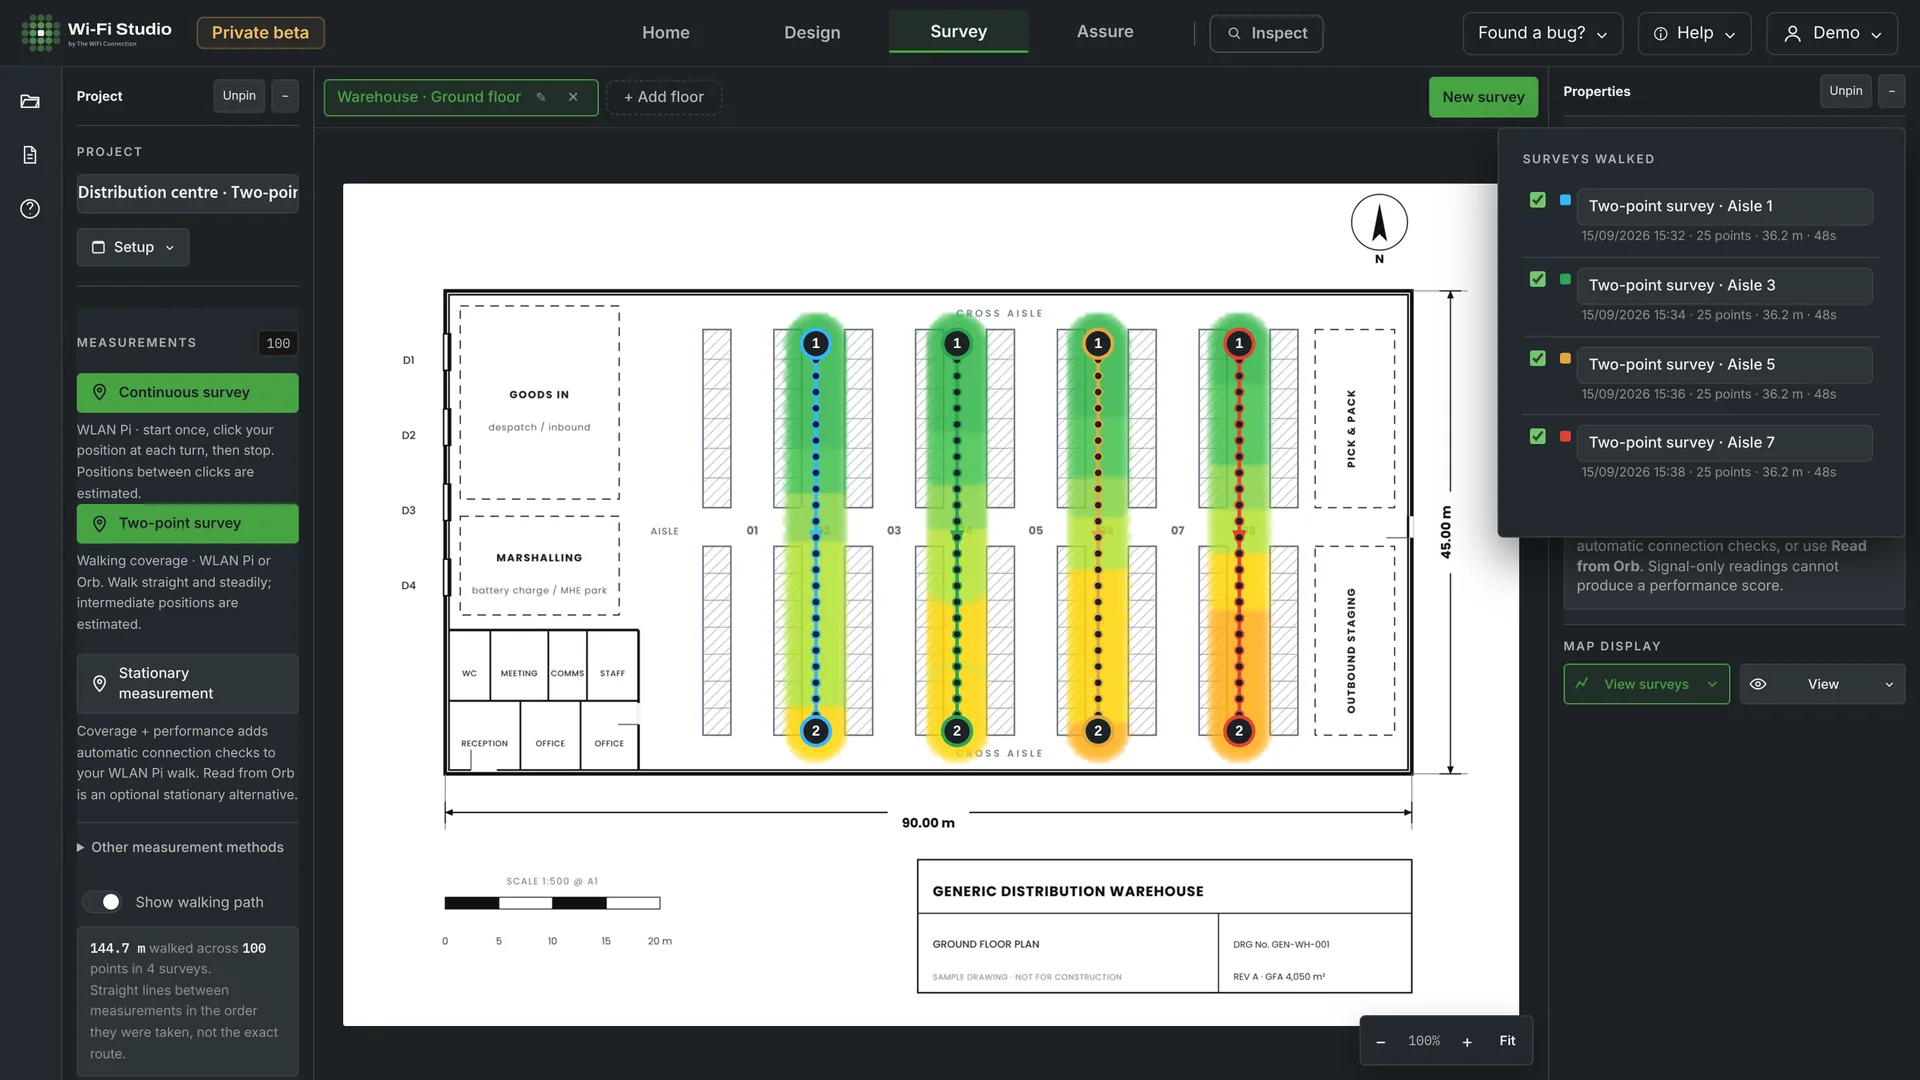Select point 2 marker on green Aisle 3 path
Screen dimensions: 1920x1080
point(957,731)
